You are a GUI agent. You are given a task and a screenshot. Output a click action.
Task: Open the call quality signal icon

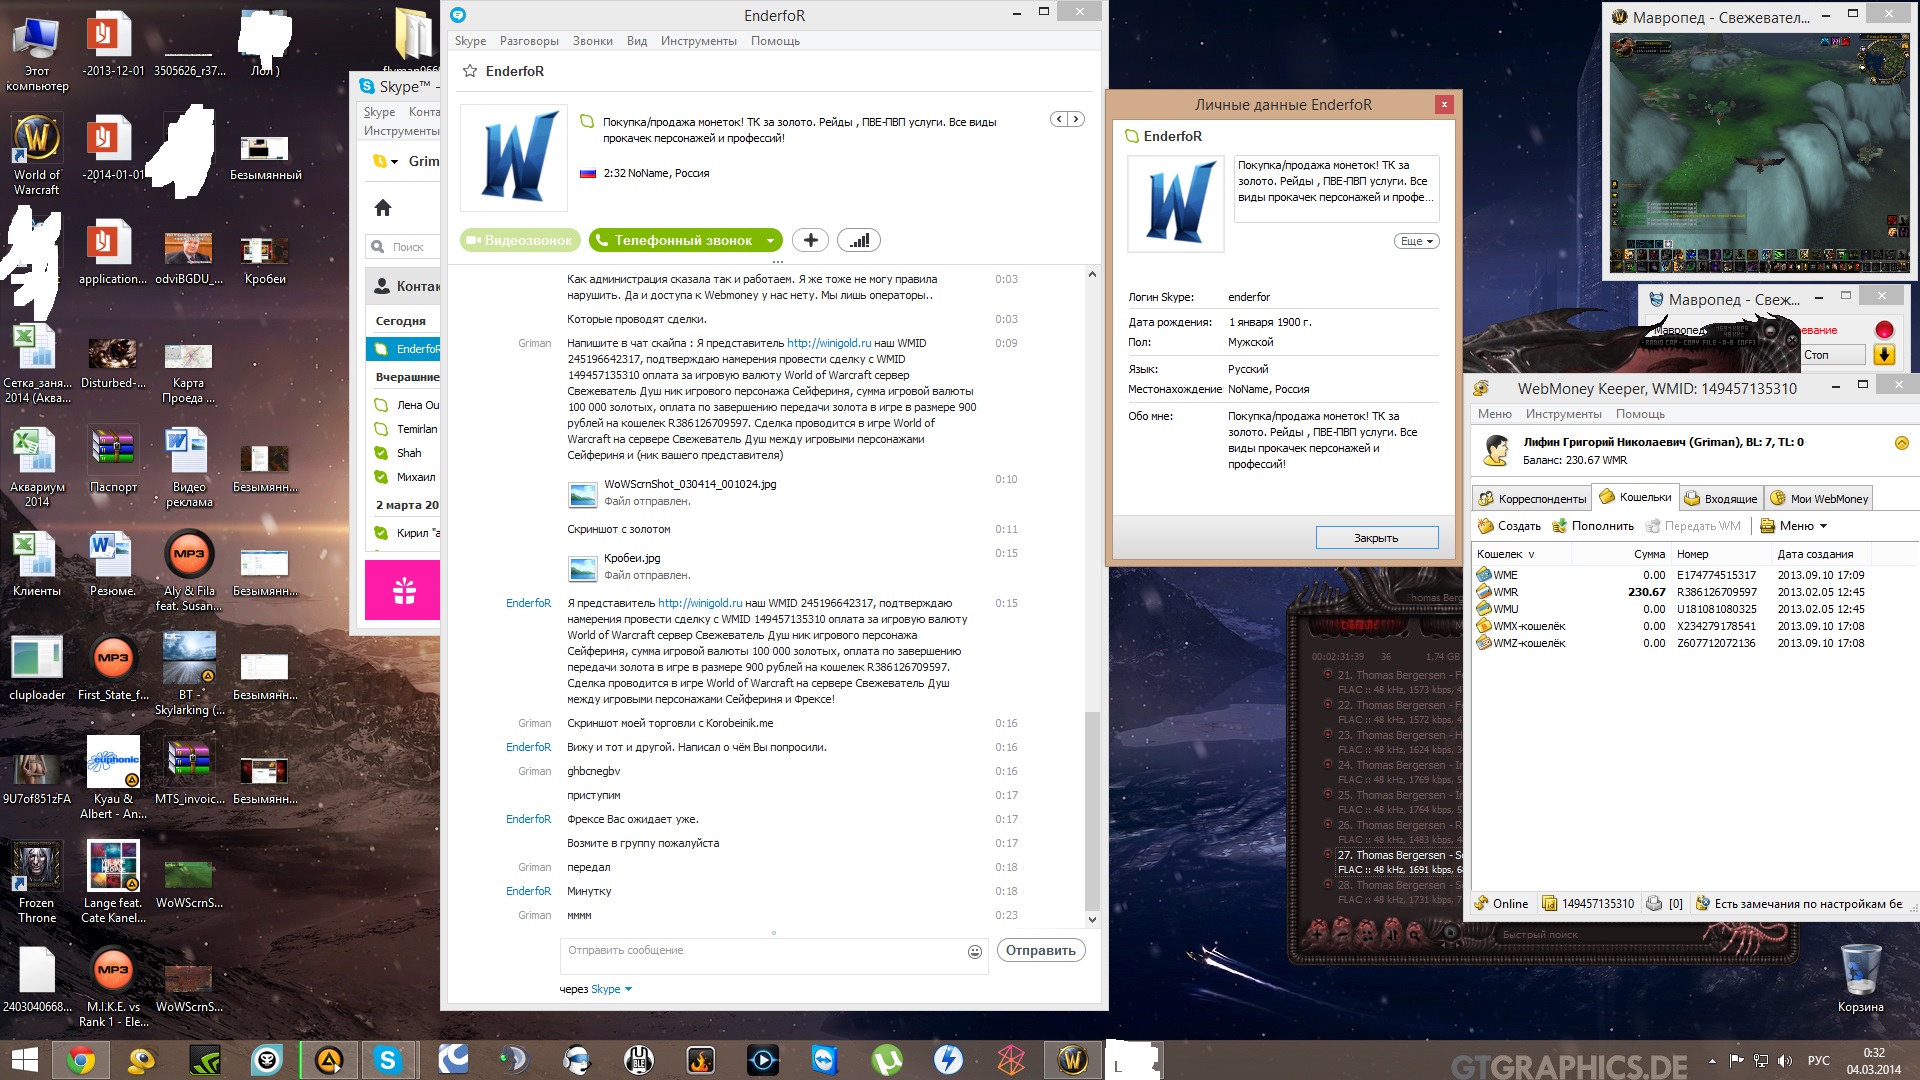859,240
